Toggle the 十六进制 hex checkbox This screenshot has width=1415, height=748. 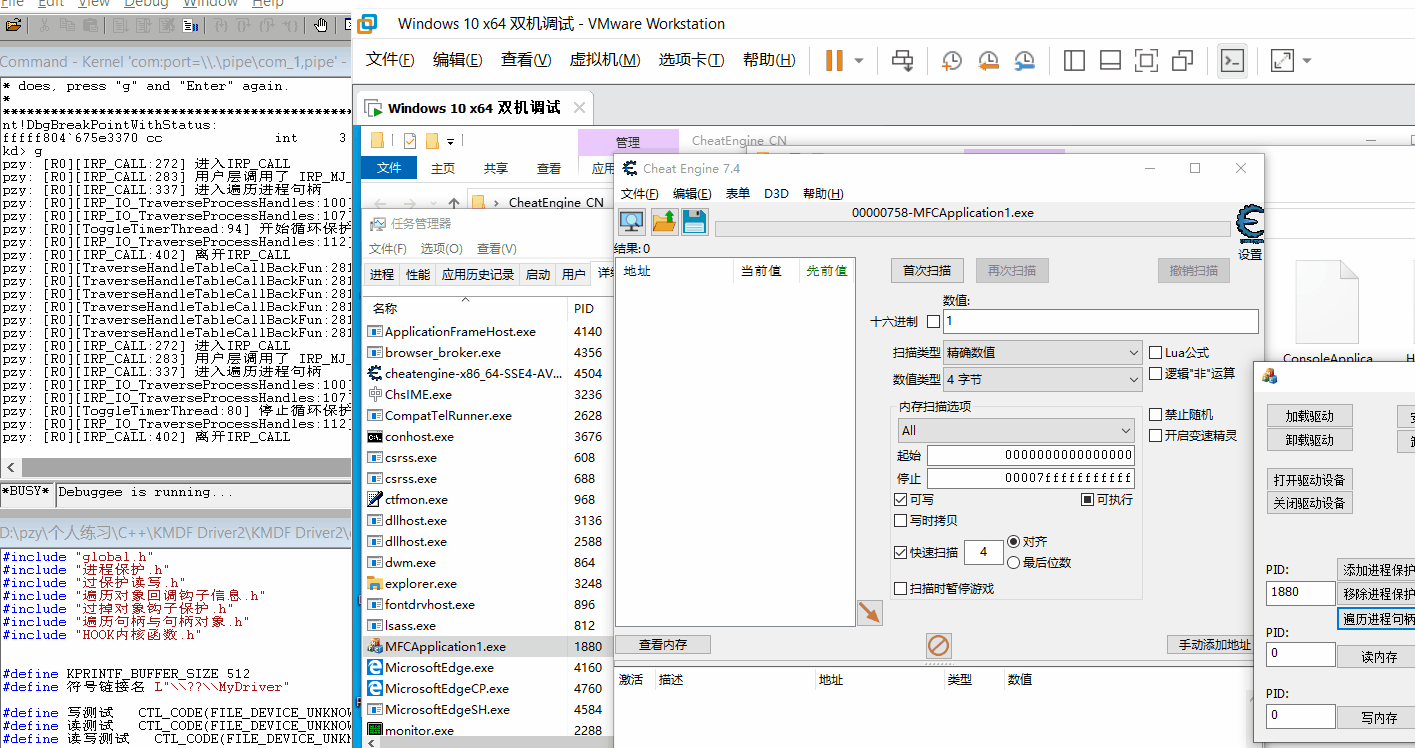point(934,322)
